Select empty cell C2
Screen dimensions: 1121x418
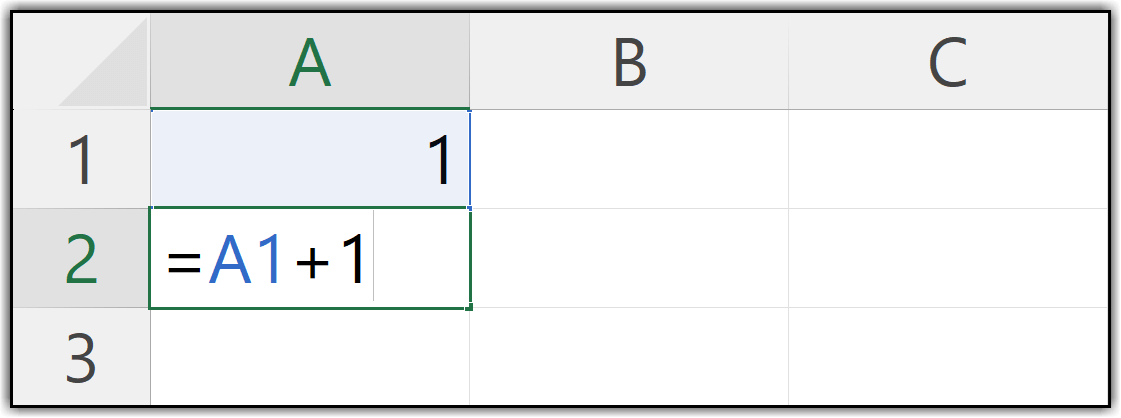(947, 258)
